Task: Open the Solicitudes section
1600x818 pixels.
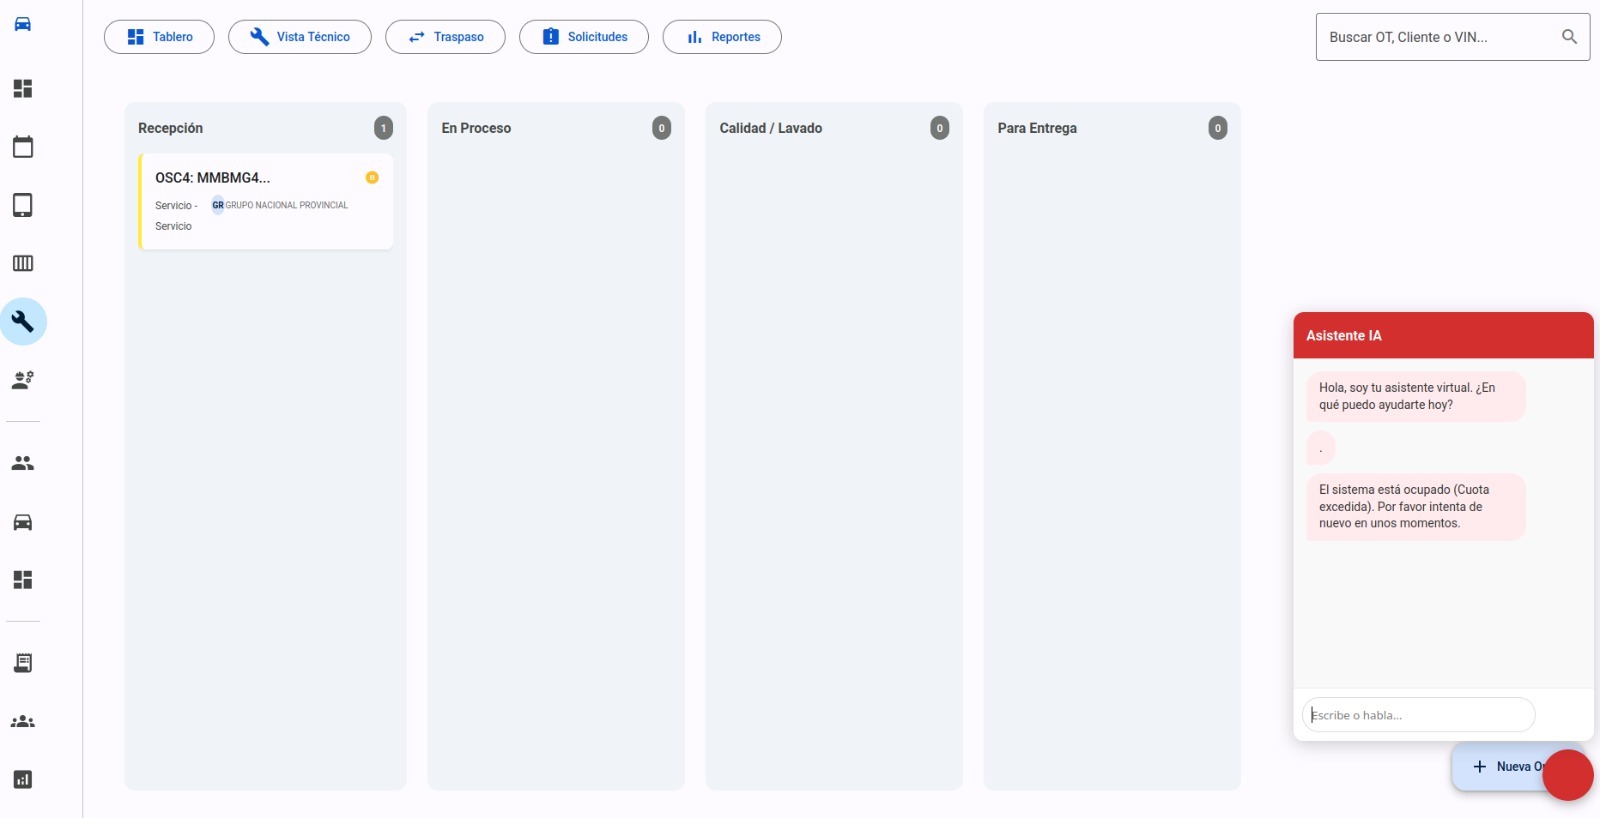Action: pos(583,37)
